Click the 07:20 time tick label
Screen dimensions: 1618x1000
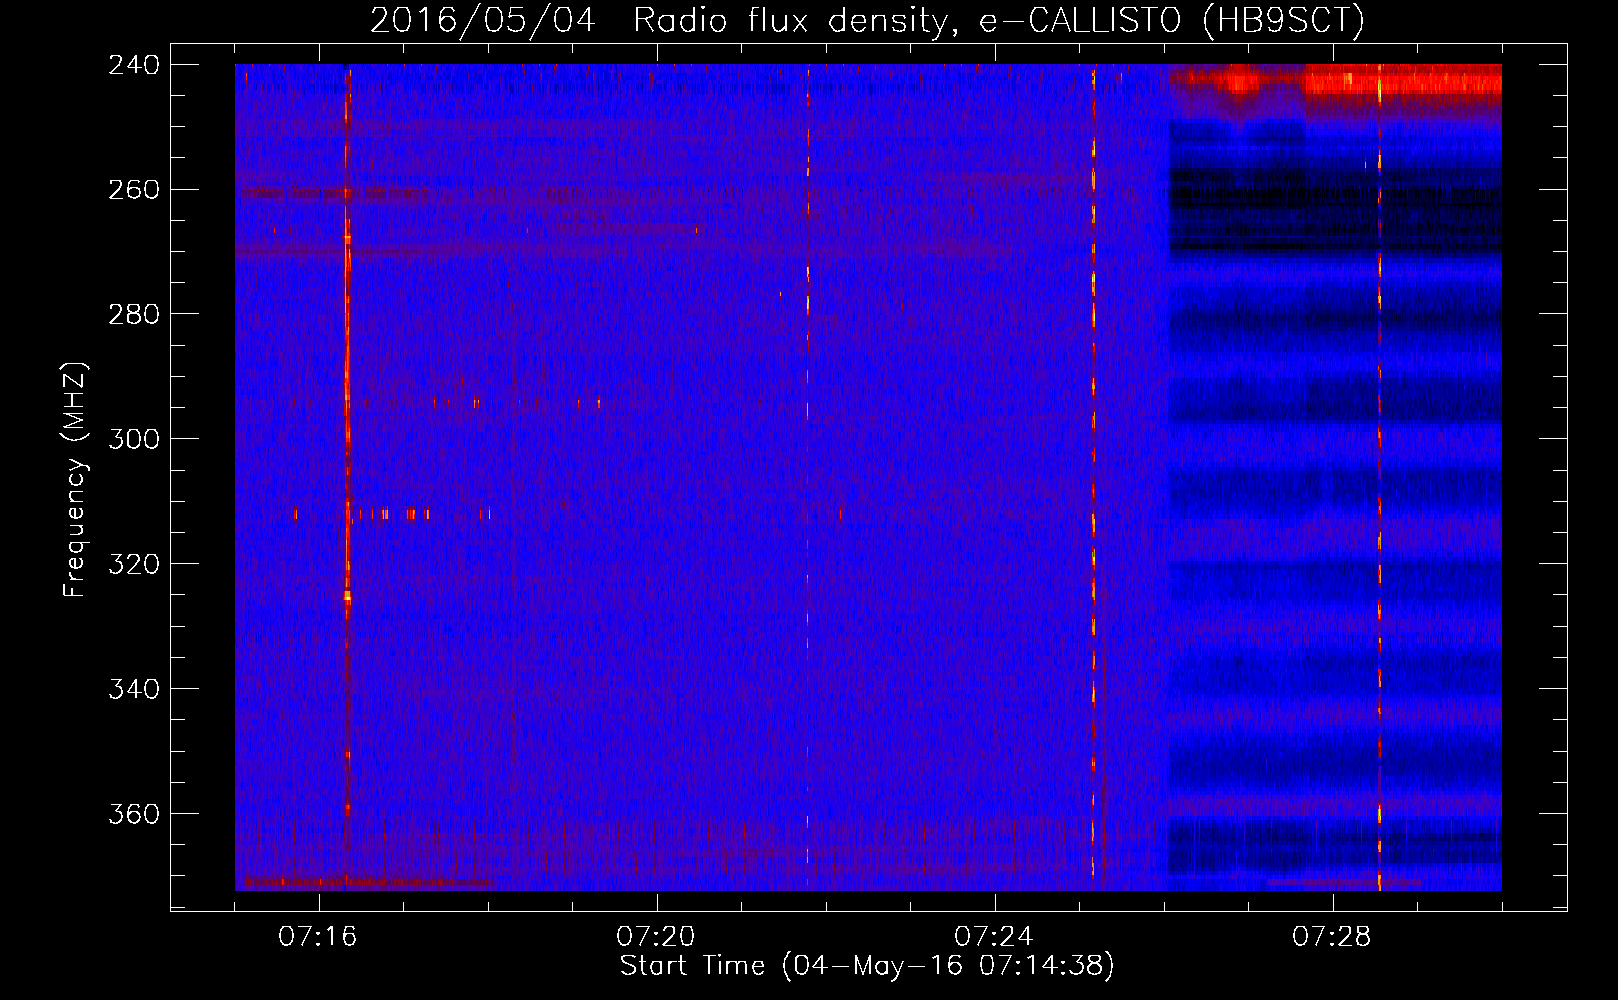pos(656,937)
